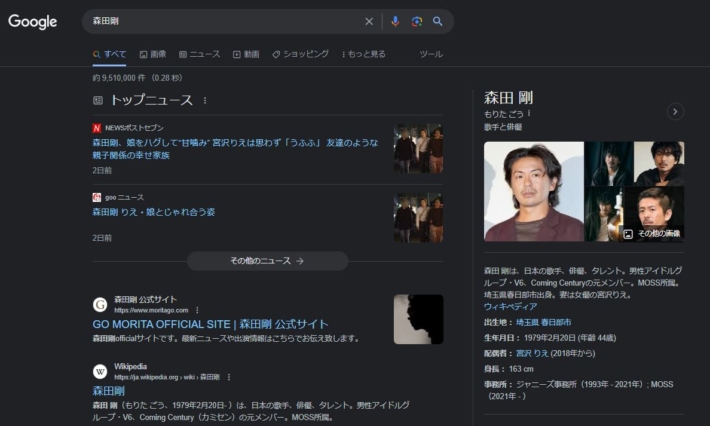Screen dimensions: 710x426
Task: Click the official site silhouette thumbnail
Action: (418, 319)
